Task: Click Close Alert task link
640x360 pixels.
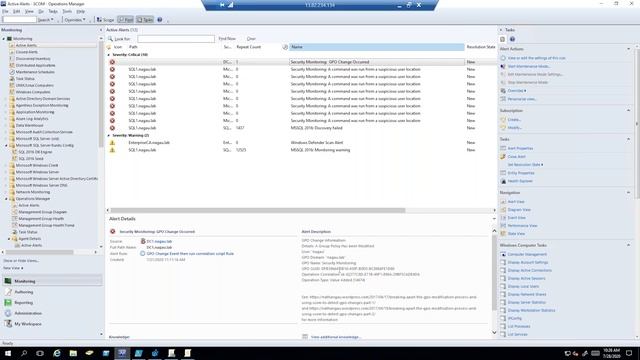Action: pos(517,157)
